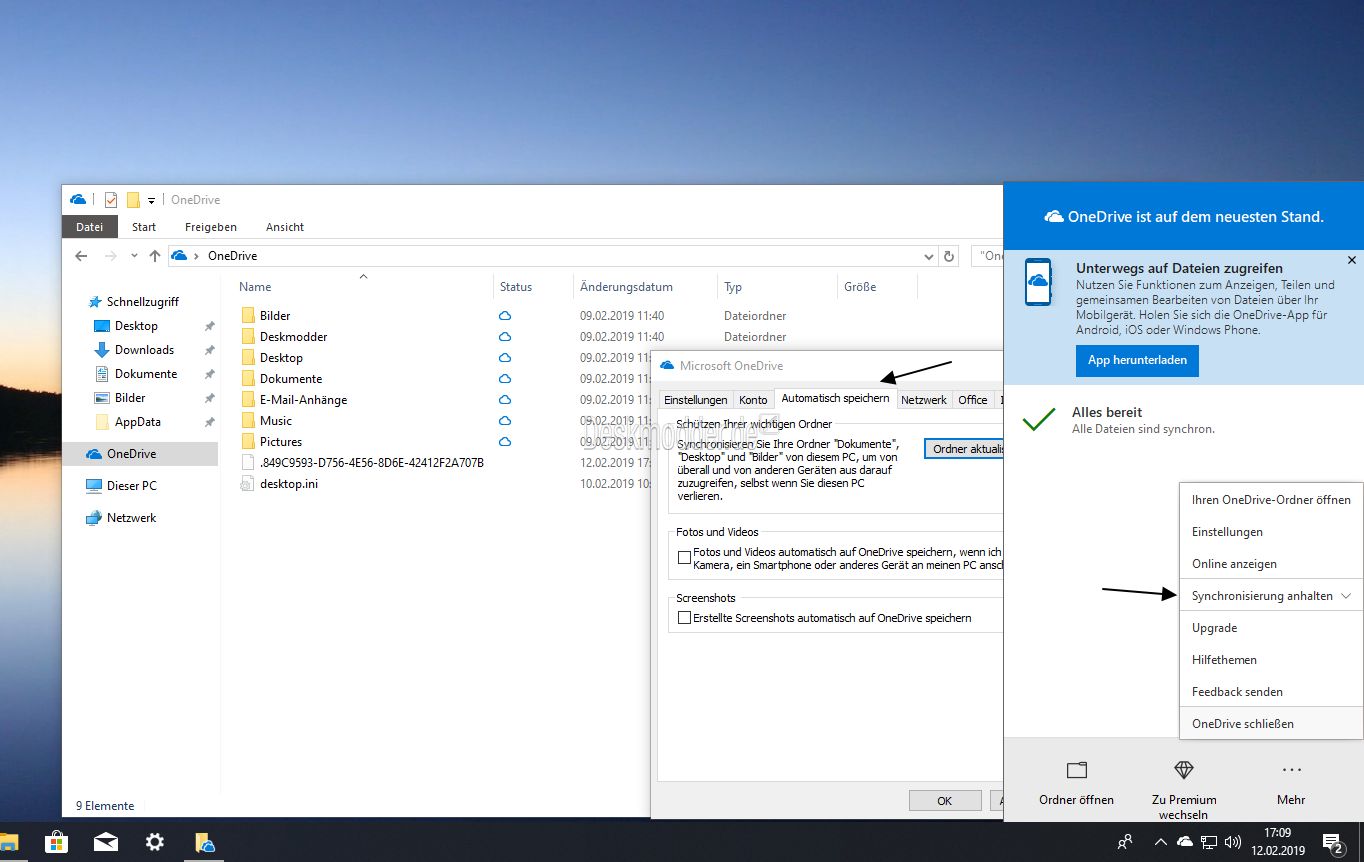The height and width of the screenshot is (862, 1364).
Task: Click the OneDrive search field in Explorer
Action: (988, 256)
